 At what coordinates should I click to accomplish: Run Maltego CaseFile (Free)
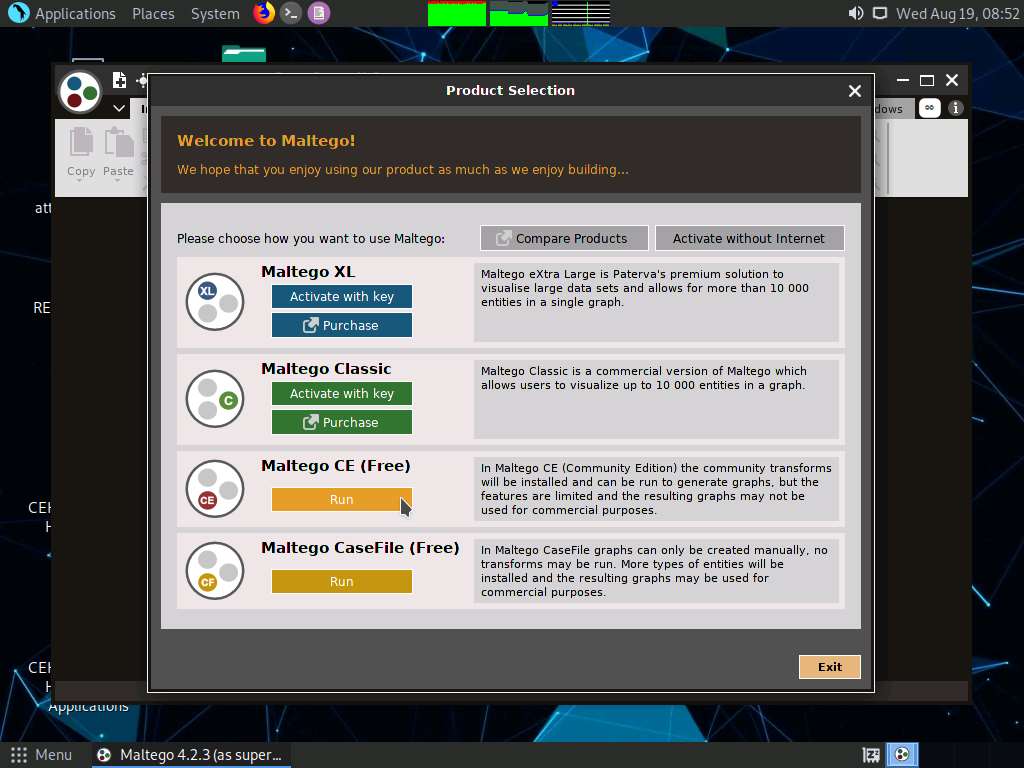[x=342, y=581]
